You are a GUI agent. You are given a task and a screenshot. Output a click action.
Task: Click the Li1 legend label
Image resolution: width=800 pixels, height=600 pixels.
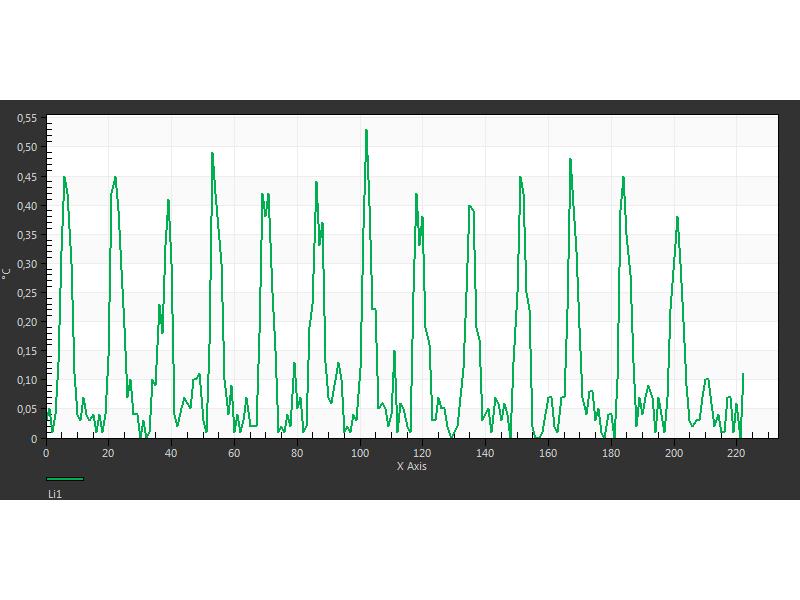coord(55,494)
